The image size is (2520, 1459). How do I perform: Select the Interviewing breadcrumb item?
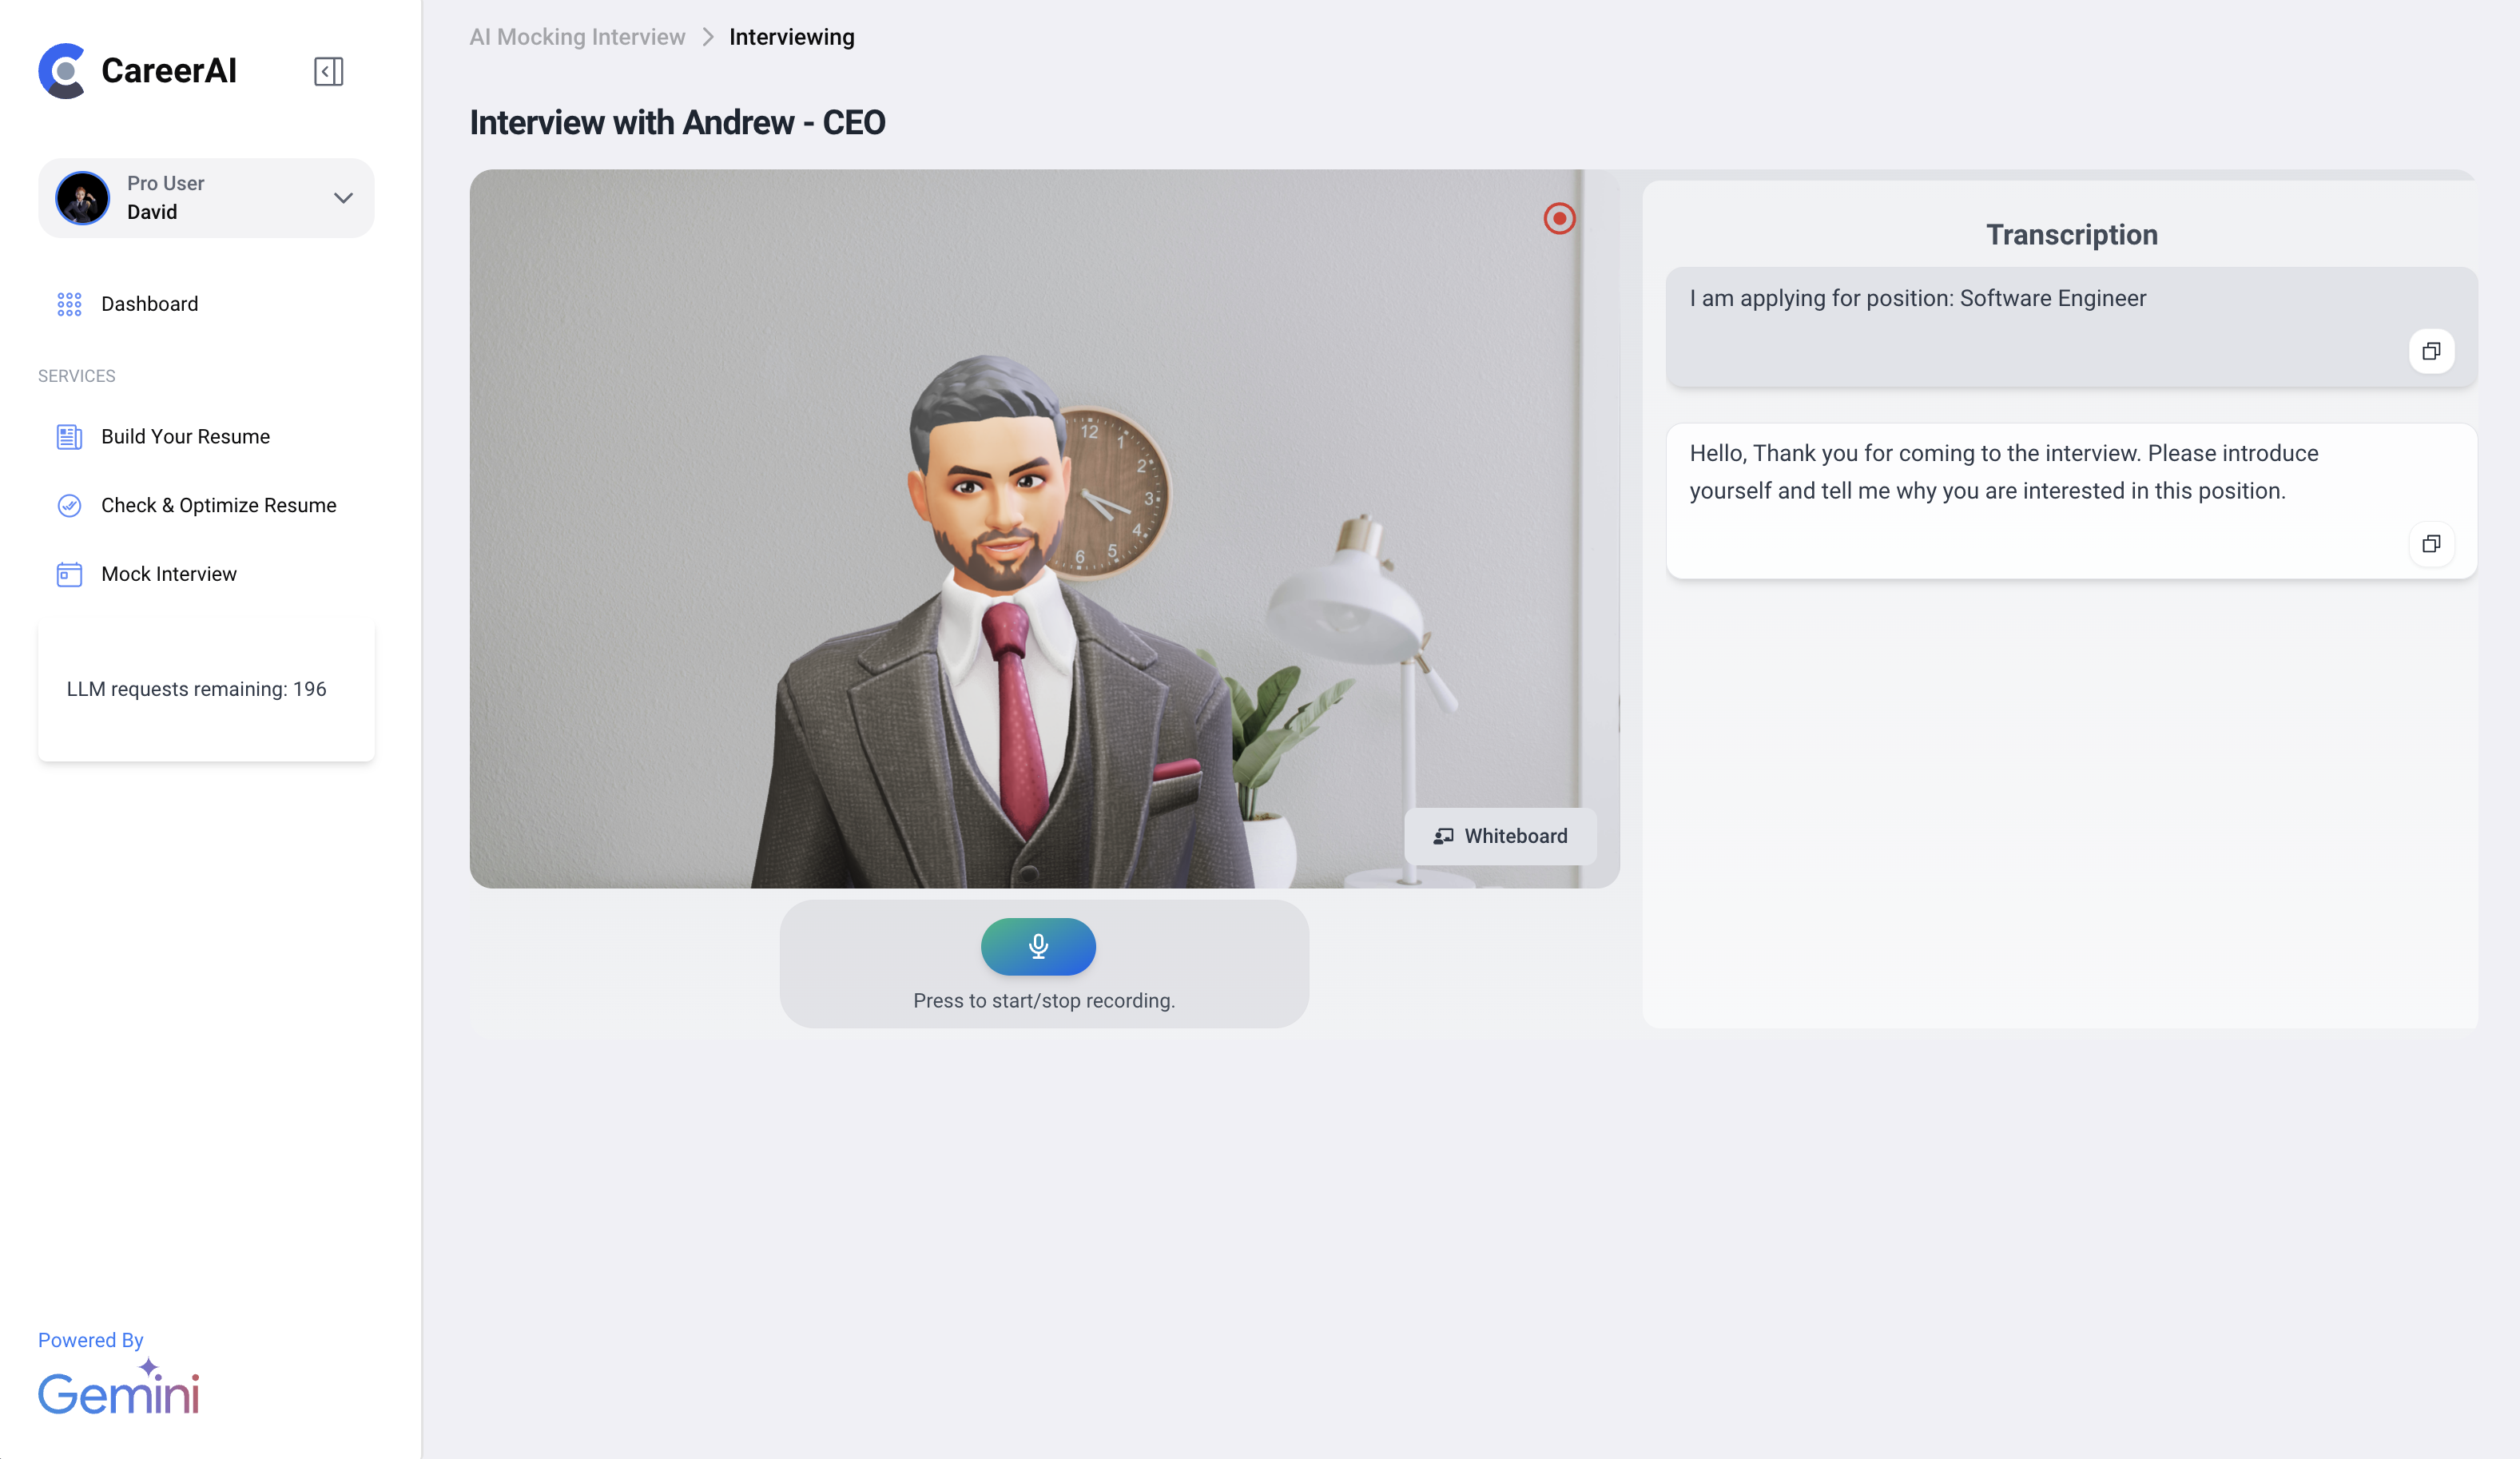[791, 37]
